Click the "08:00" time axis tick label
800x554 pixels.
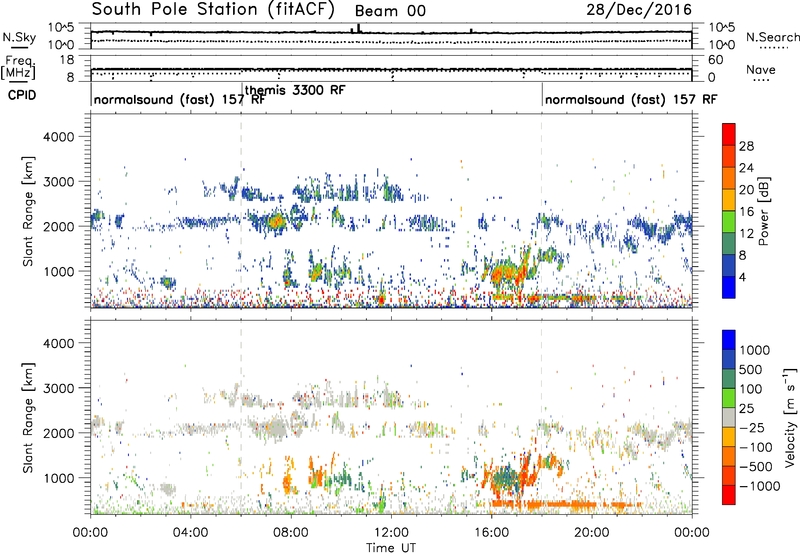click(x=291, y=533)
